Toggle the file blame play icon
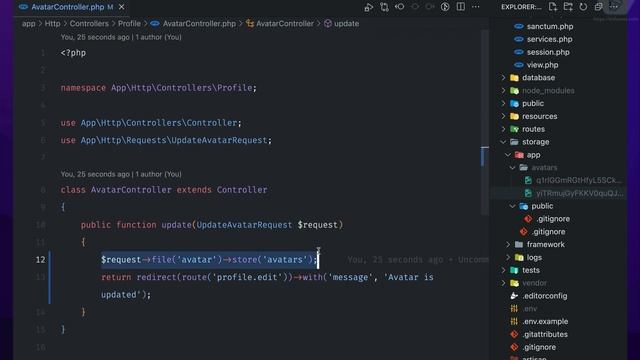The image size is (640, 360). tap(445, 7)
